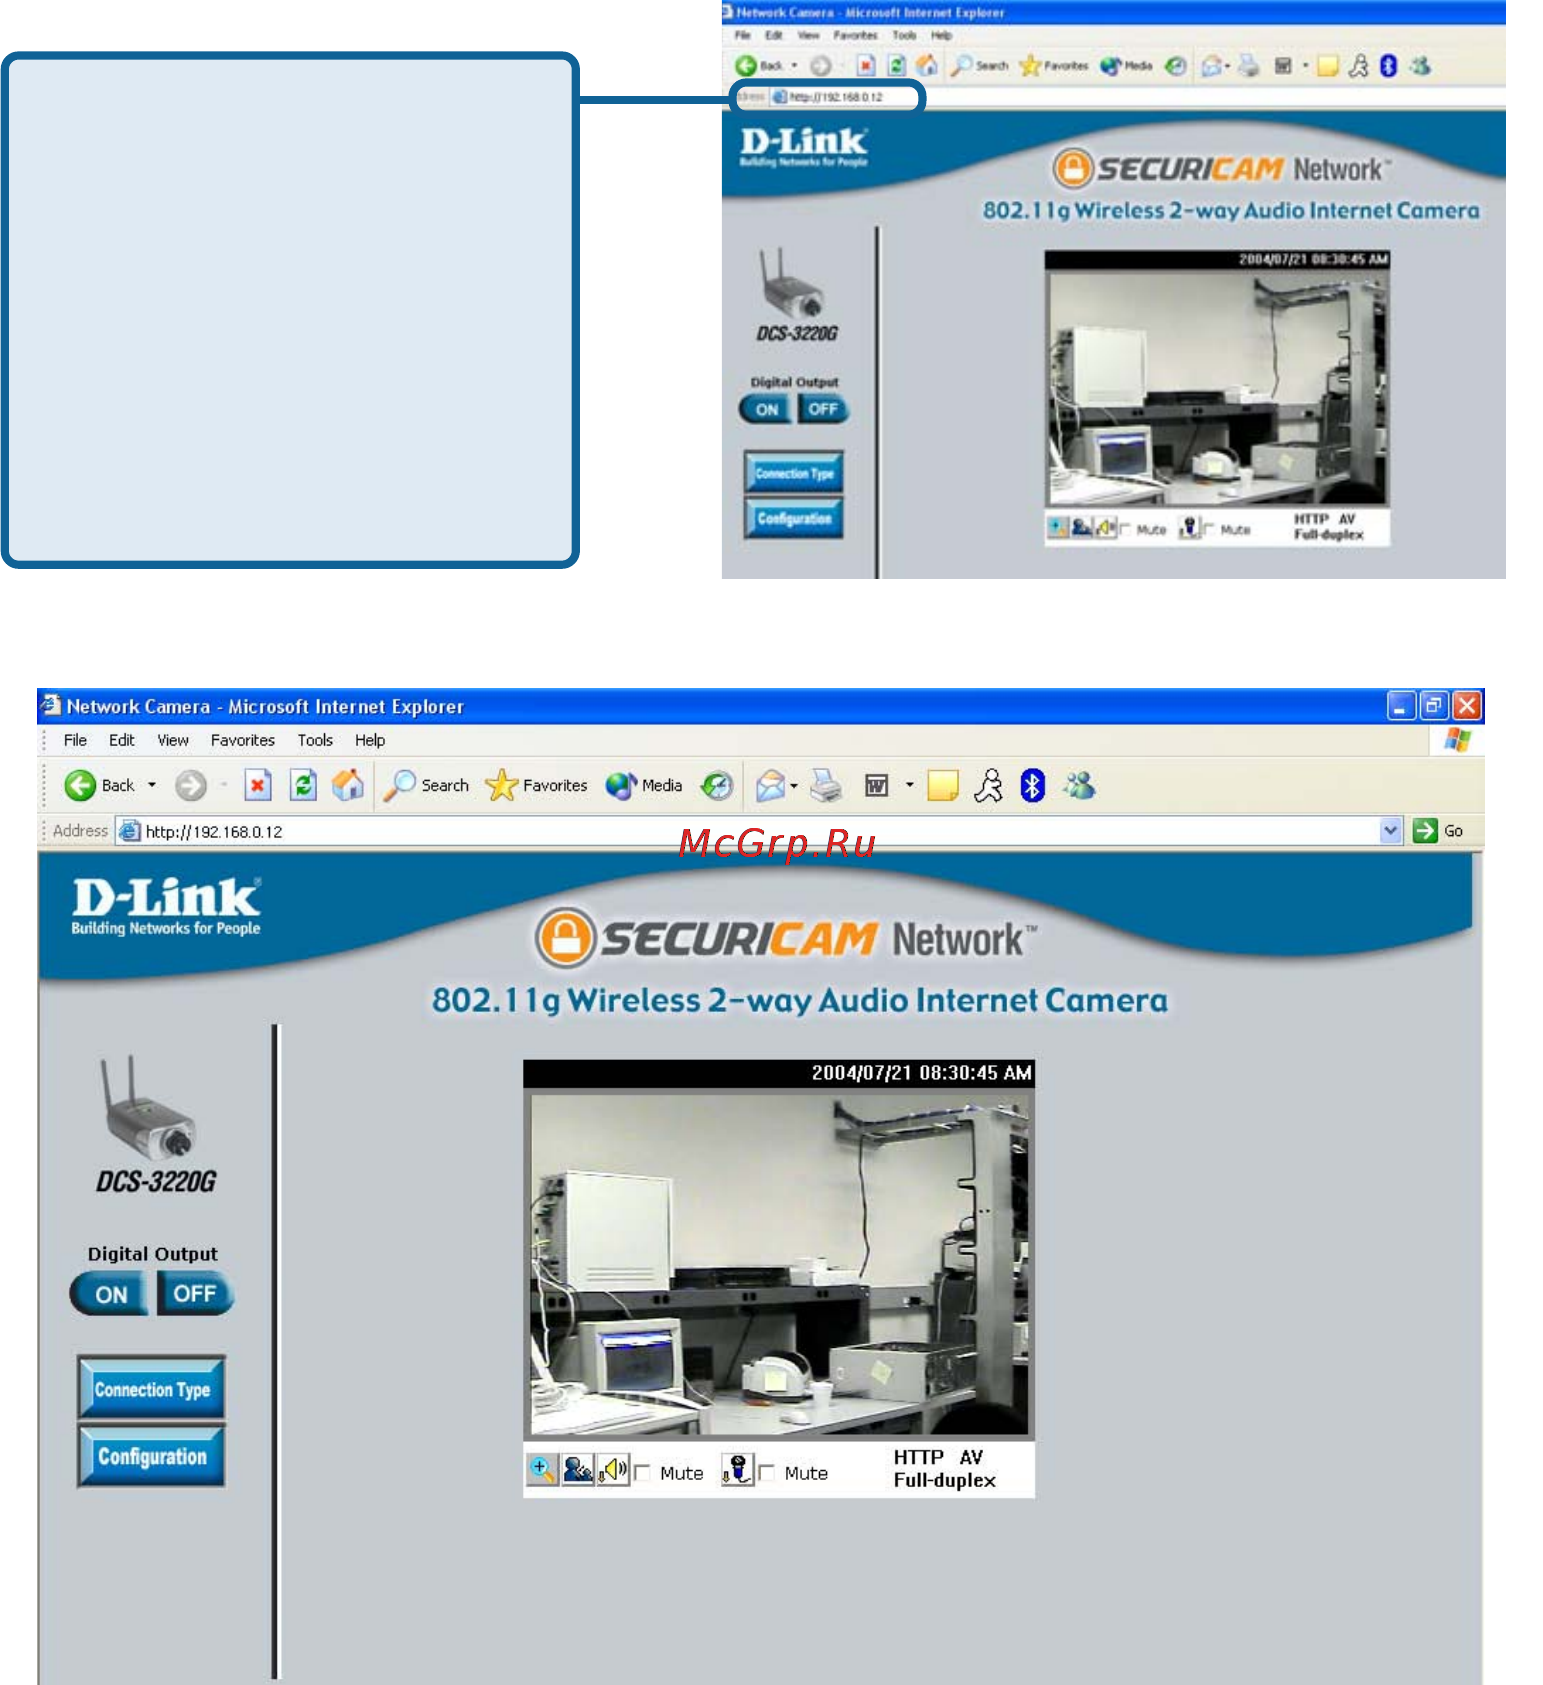The image size is (1543, 1685).
Task: Click the address bar URL field
Action: (x=760, y=831)
